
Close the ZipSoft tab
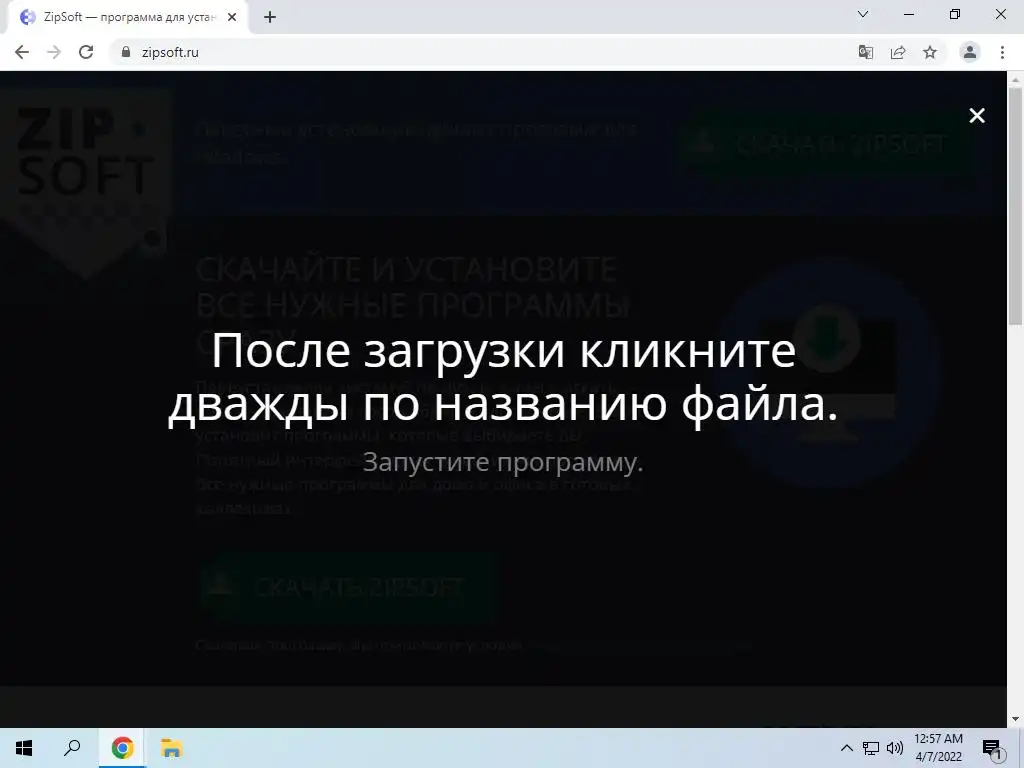(232, 18)
